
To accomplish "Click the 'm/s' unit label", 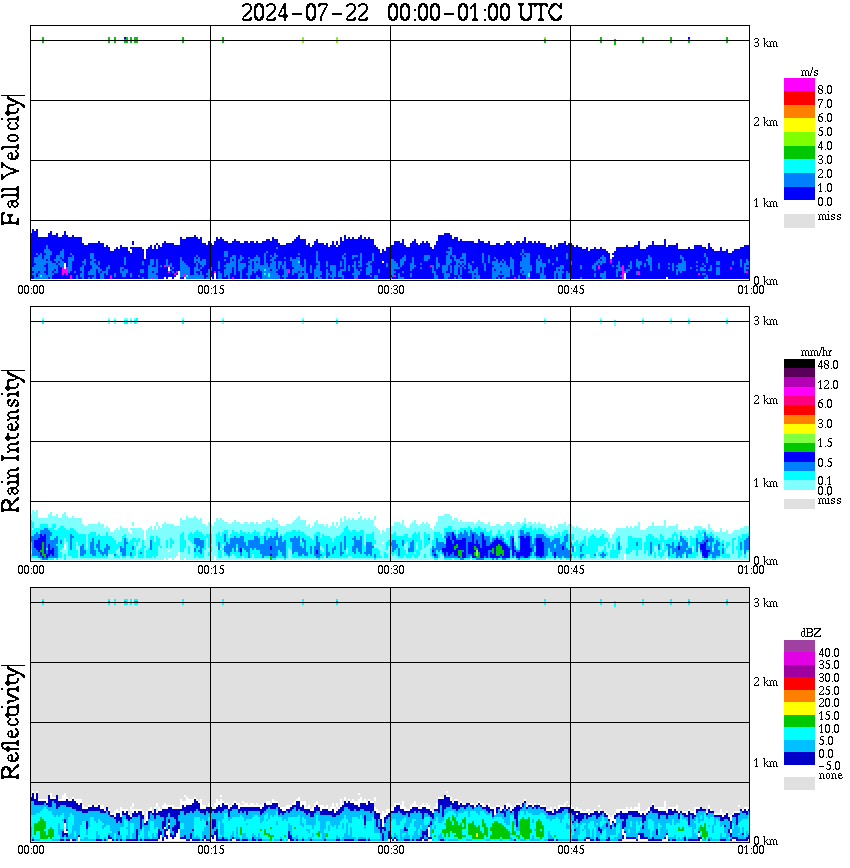I will [x=809, y=72].
